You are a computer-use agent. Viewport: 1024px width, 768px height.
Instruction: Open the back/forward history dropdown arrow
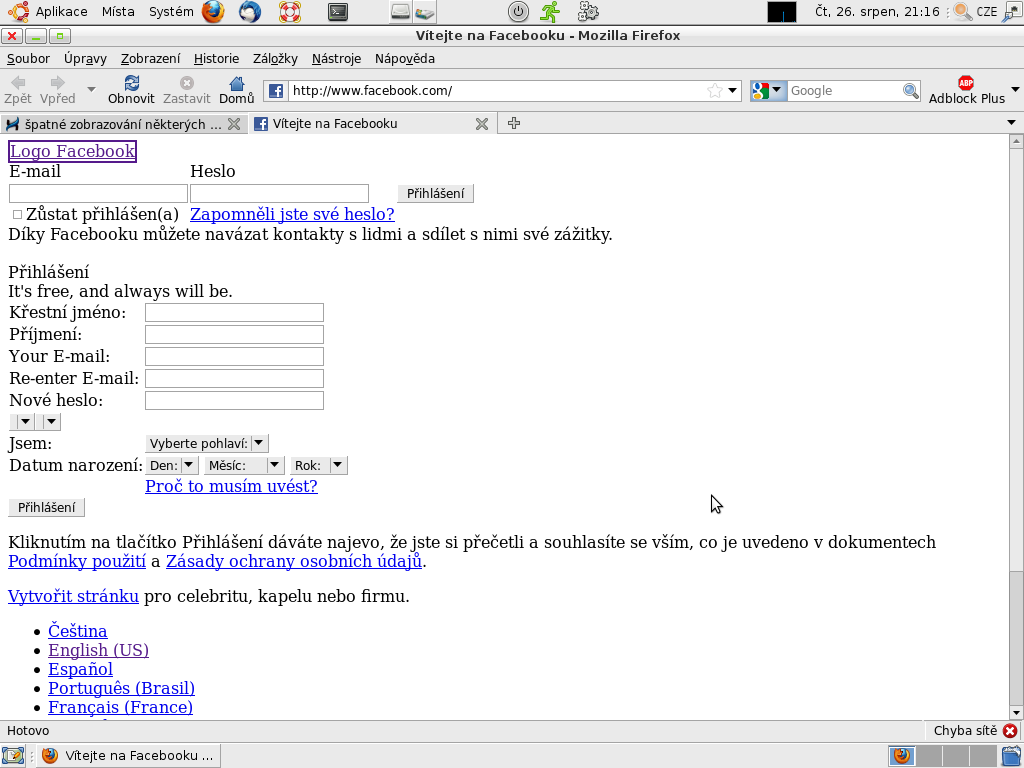(x=91, y=89)
